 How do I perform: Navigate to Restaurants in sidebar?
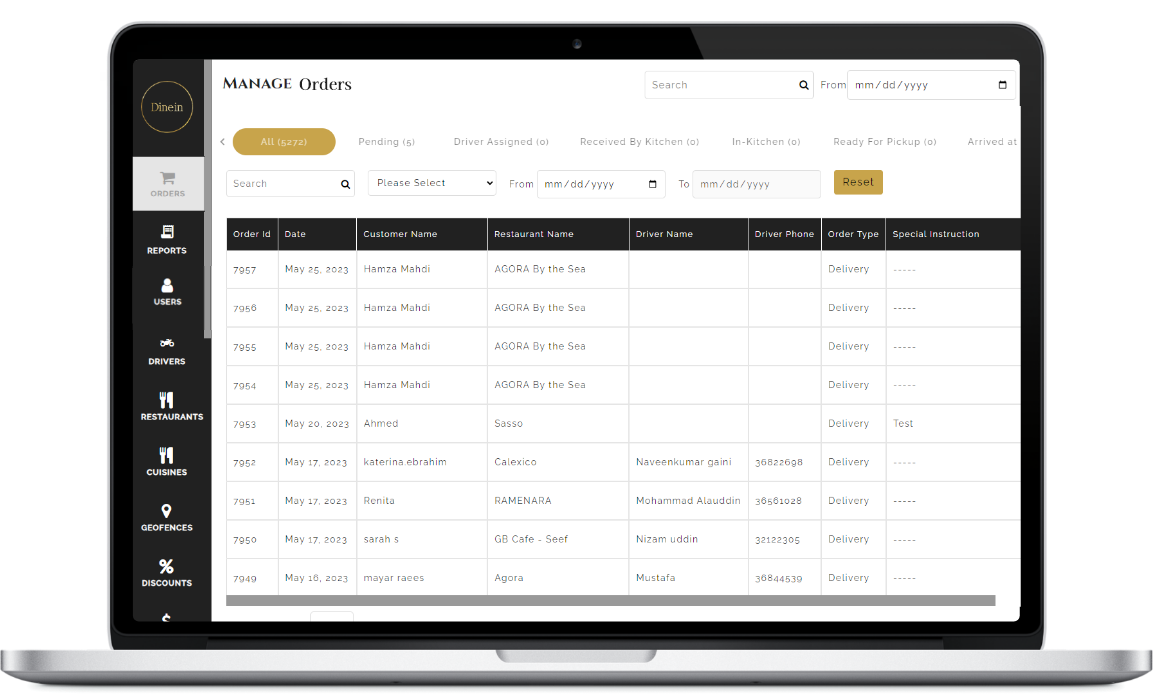pos(167,400)
